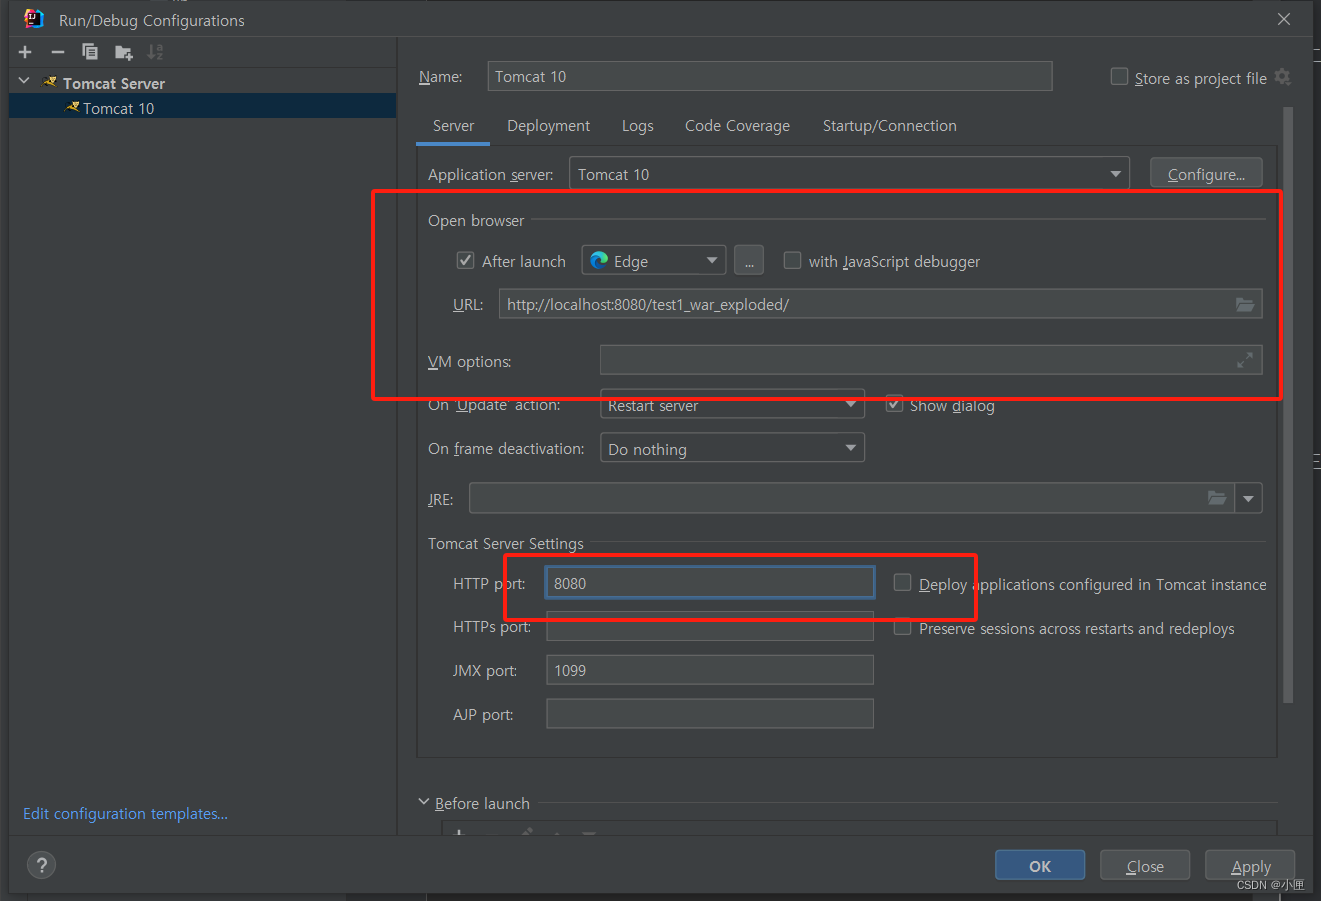The image size is (1321, 901).
Task: Remove configuration with the minus icon
Action: click(x=58, y=52)
